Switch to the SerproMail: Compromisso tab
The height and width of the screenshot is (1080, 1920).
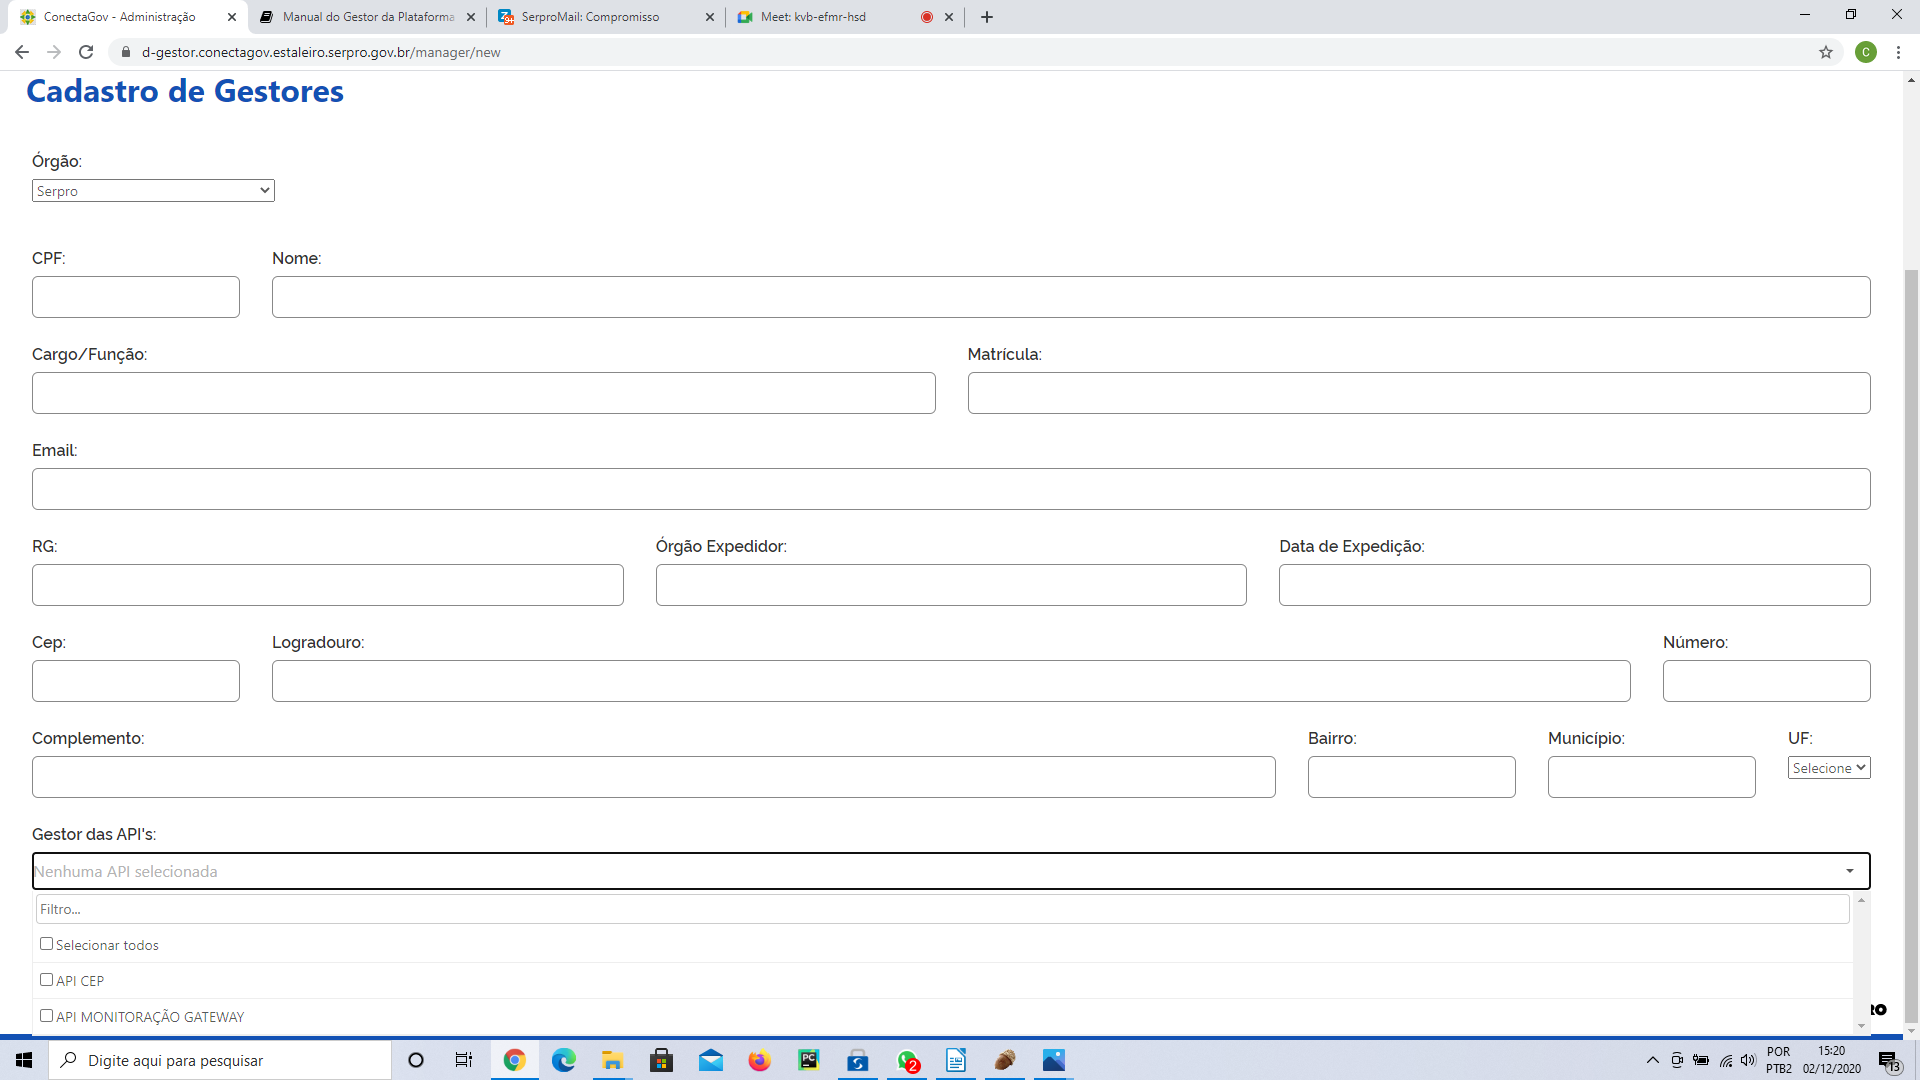[x=606, y=17]
